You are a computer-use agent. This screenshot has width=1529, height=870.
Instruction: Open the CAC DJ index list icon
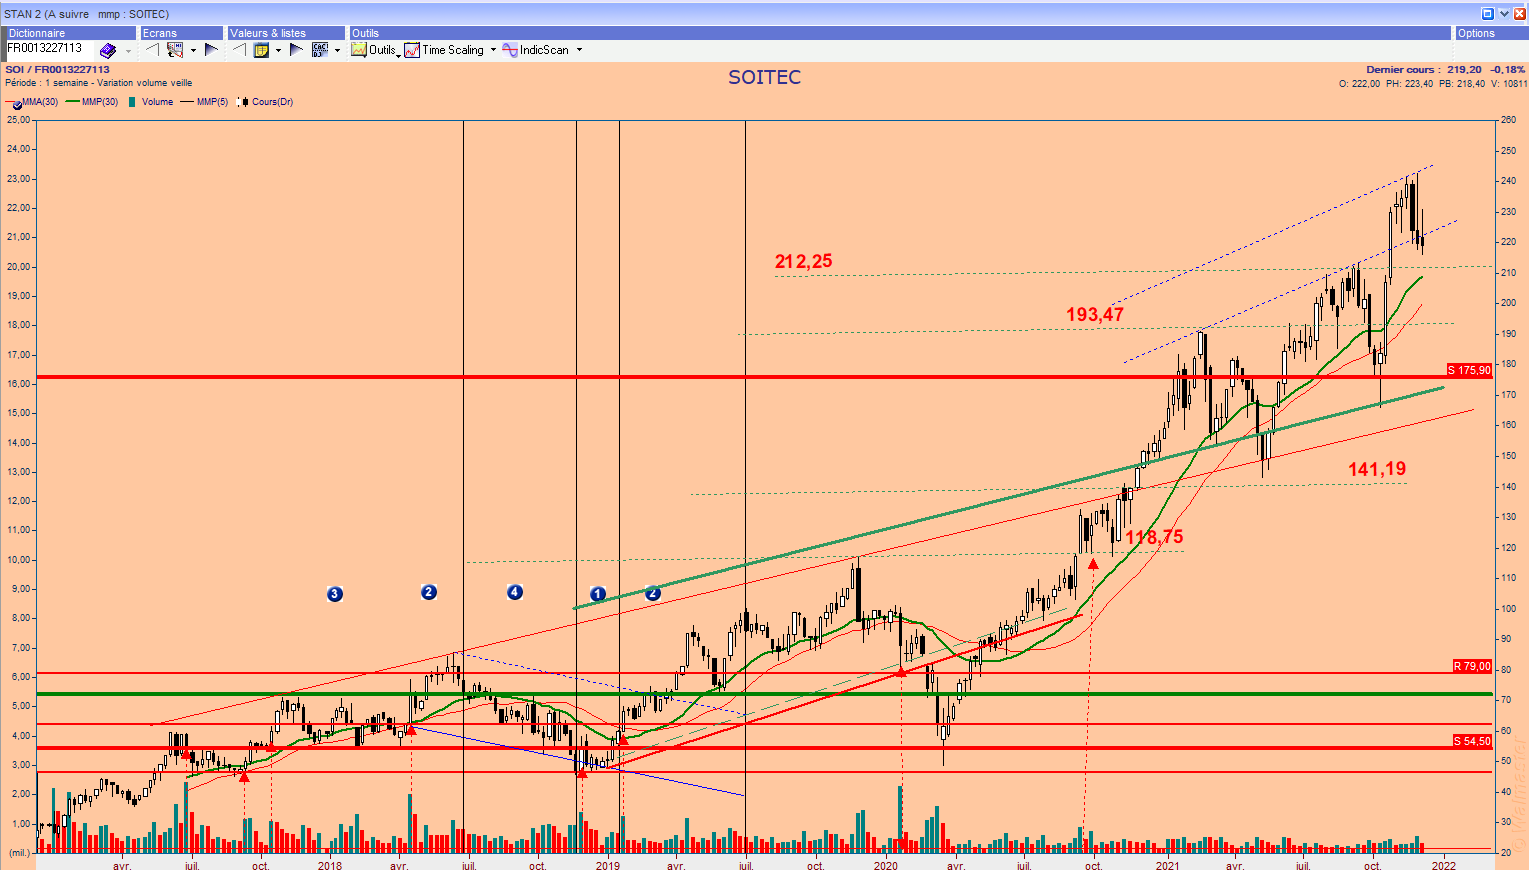(x=320, y=50)
